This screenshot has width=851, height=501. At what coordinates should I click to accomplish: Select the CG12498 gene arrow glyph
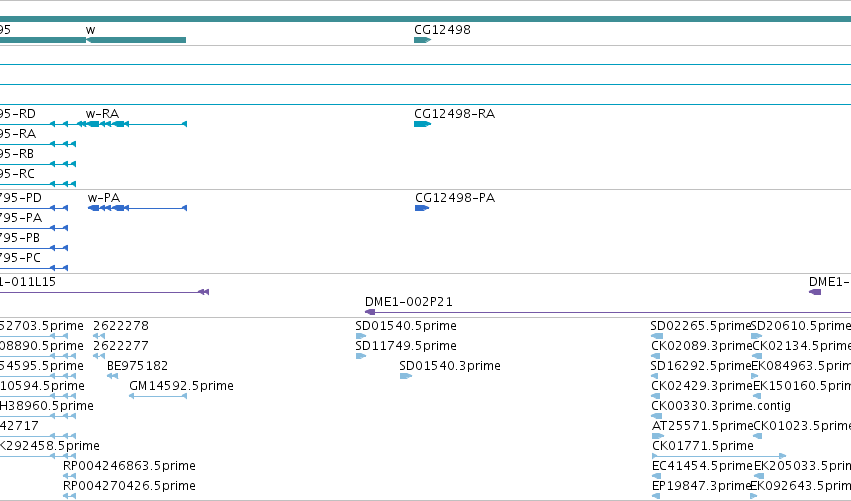pos(422,40)
